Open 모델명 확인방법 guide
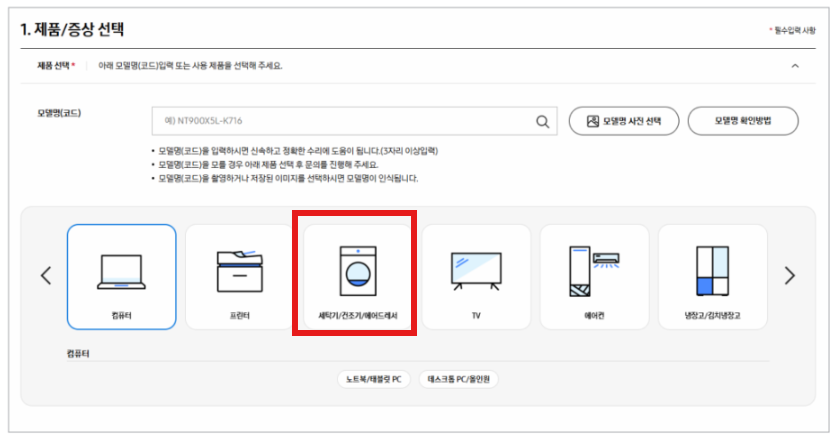This screenshot has width=834, height=435. click(743, 121)
